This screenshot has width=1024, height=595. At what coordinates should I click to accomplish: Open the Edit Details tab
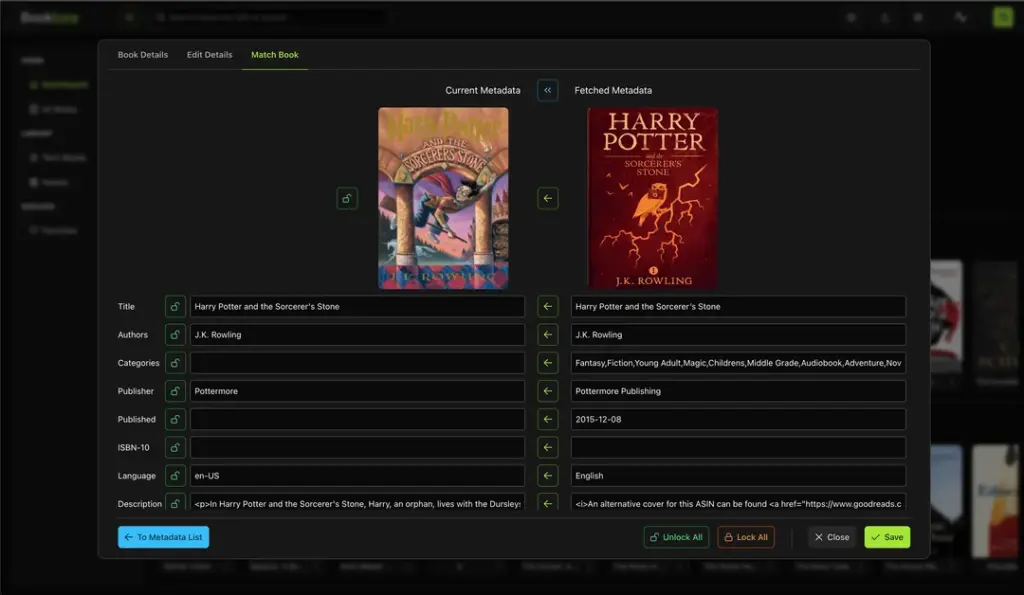209,55
